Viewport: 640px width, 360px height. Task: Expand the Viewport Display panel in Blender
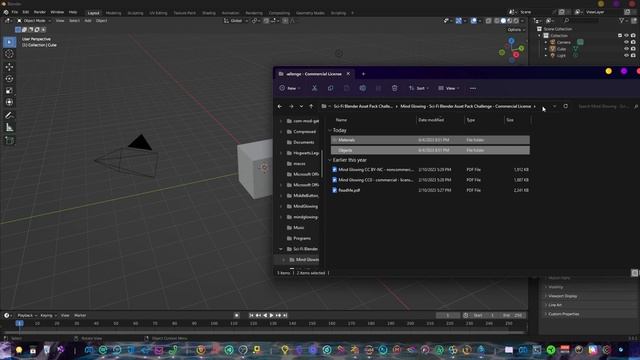tap(562, 296)
